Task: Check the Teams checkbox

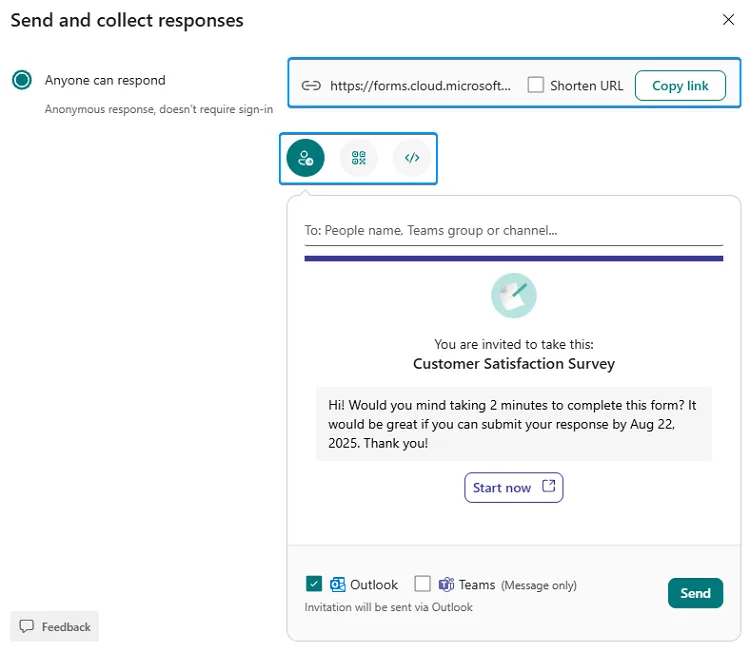Action: 422,584
